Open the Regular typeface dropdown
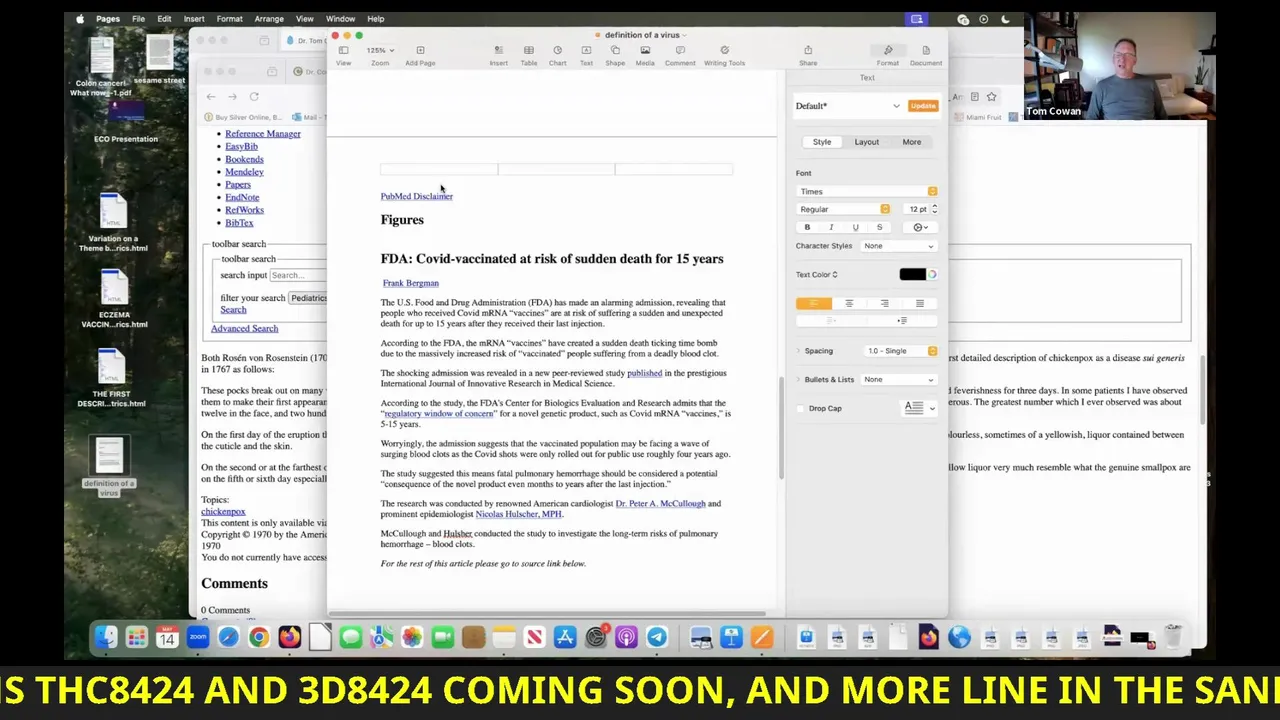 pos(844,209)
